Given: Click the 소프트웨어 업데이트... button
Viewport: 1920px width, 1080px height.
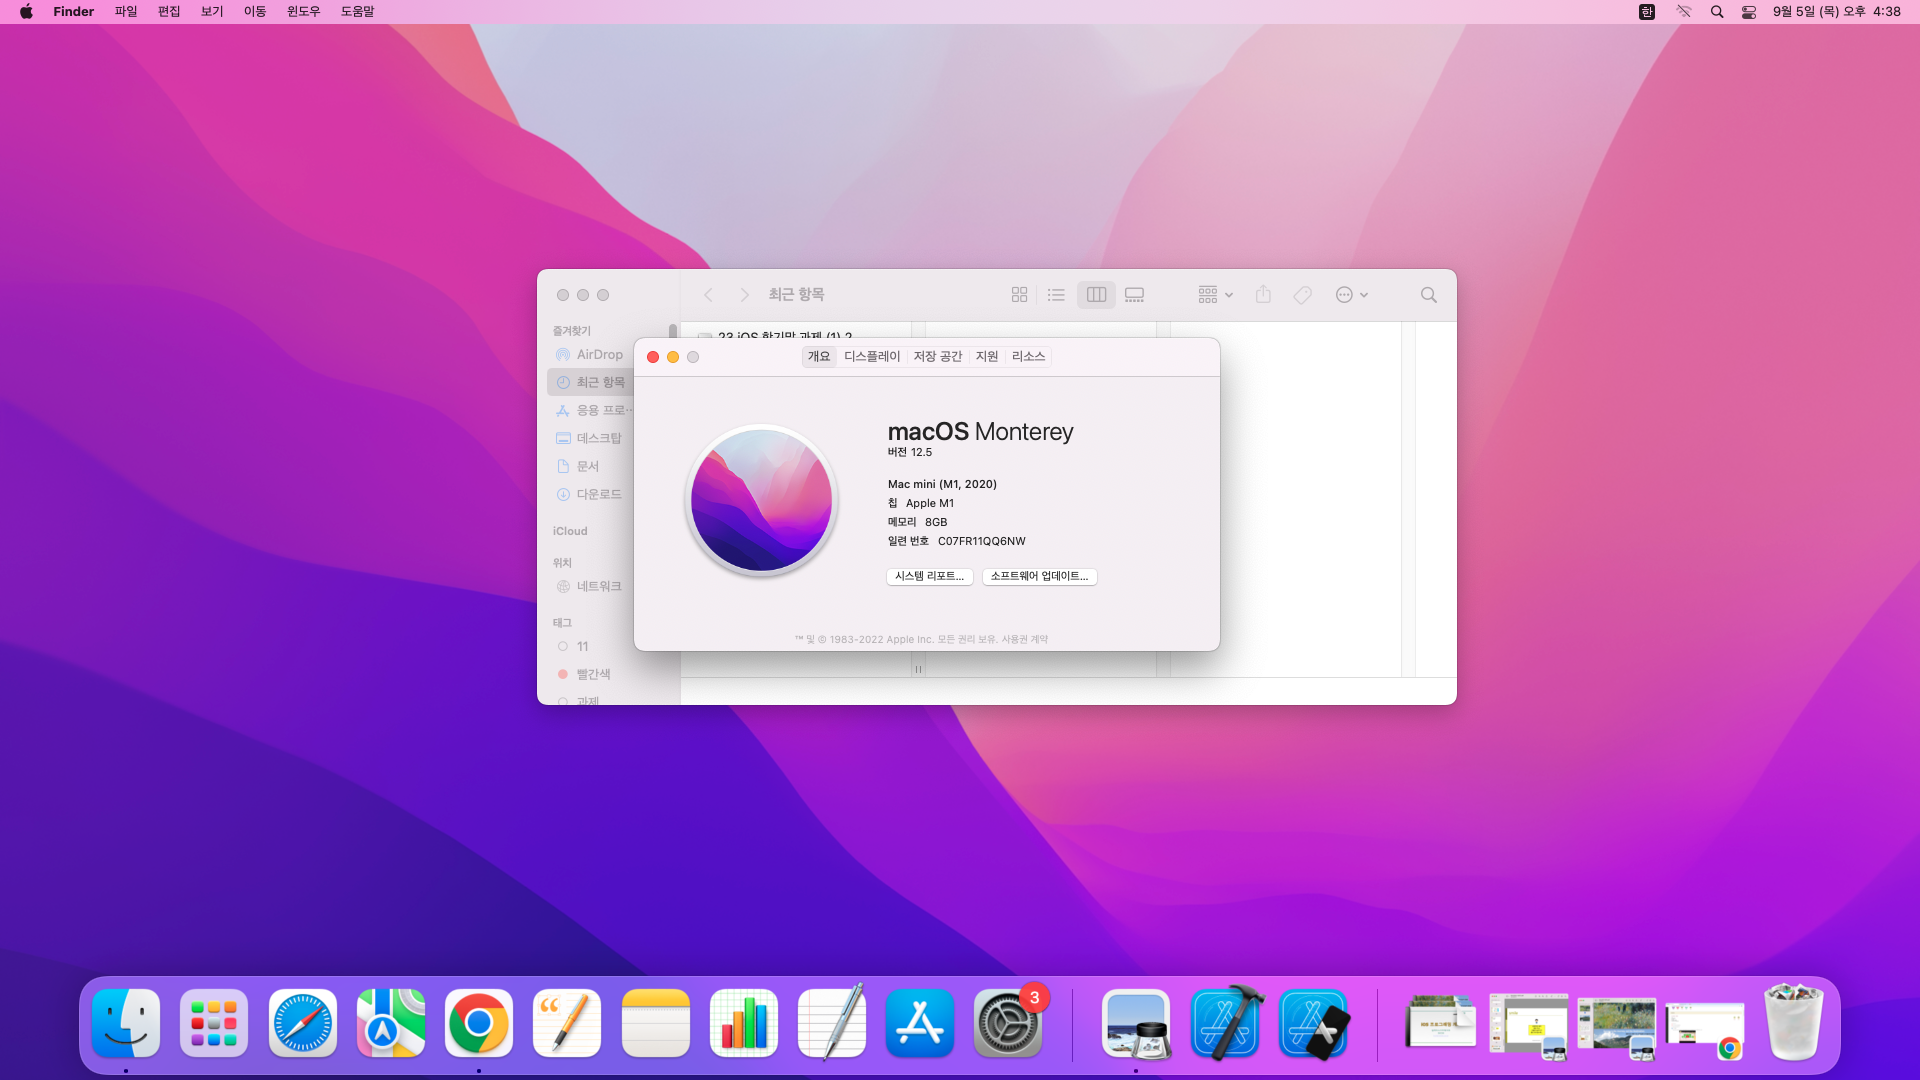Looking at the screenshot, I should click(1040, 577).
